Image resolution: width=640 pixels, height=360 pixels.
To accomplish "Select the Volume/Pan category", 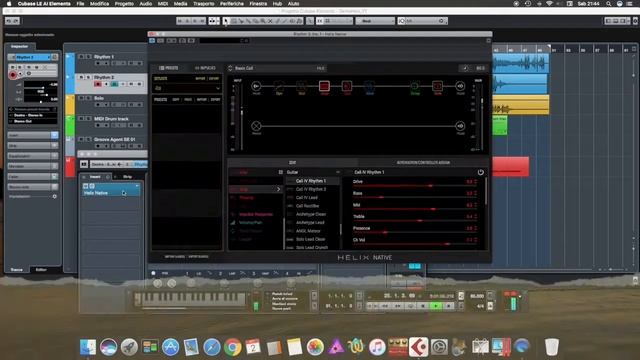I will tap(250, 223).
